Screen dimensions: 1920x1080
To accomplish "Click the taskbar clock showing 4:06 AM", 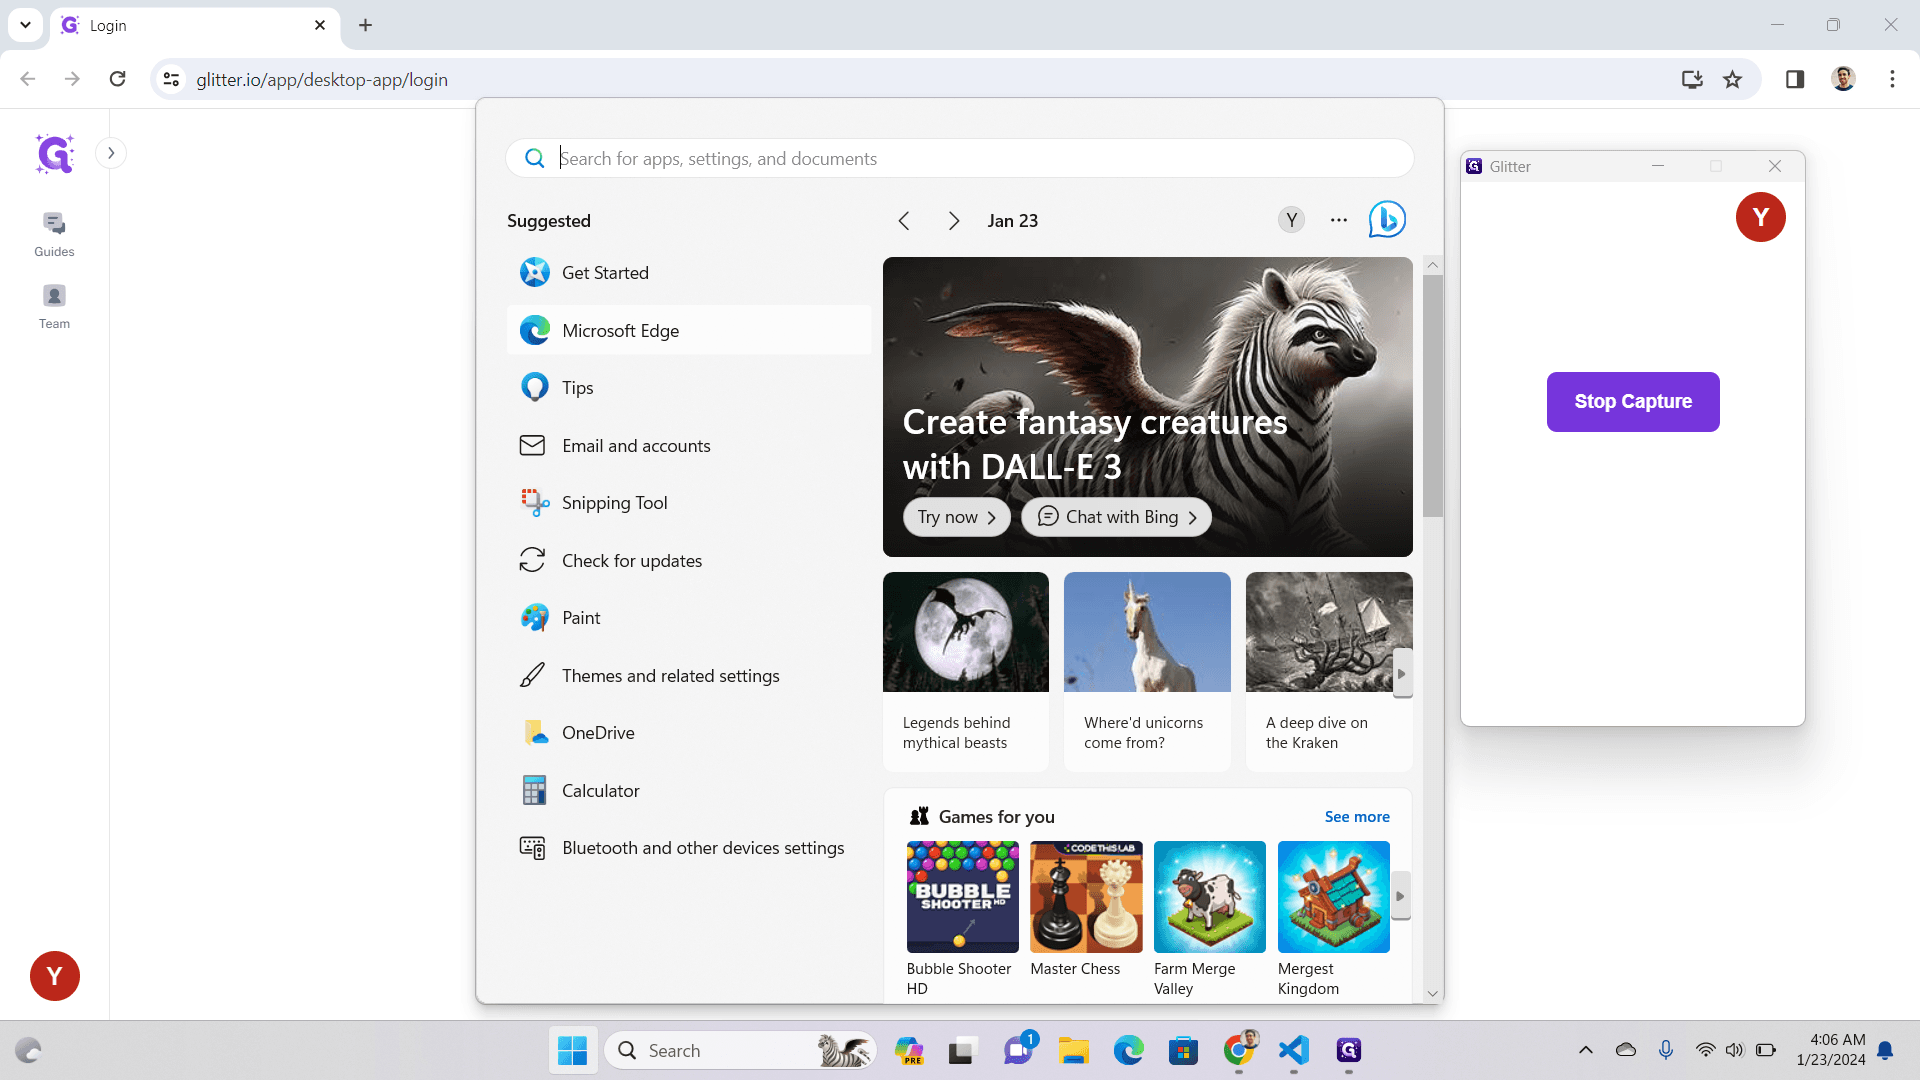I will (x=1830, y=1050).
